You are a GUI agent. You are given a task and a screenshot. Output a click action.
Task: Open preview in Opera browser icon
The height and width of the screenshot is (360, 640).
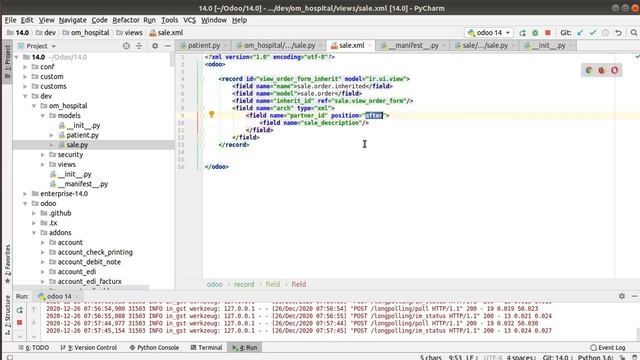[x=614, y=70]
